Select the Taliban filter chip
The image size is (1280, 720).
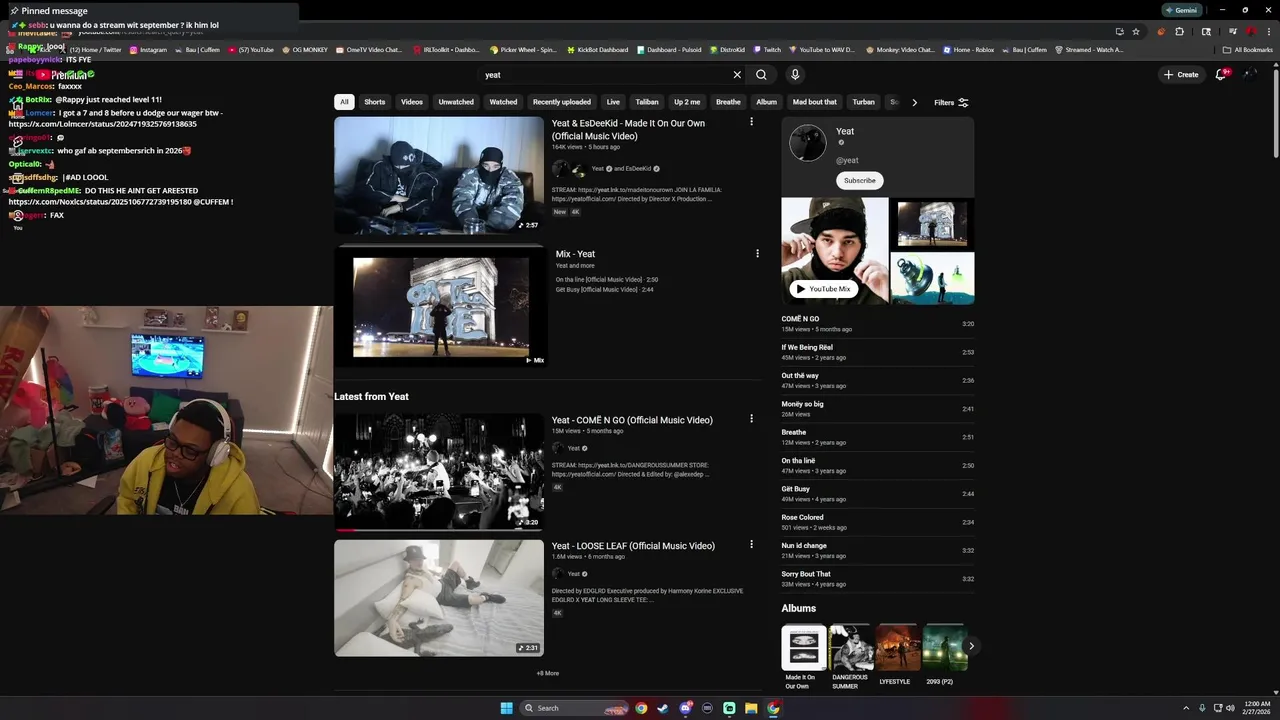[x=647, y=102]
